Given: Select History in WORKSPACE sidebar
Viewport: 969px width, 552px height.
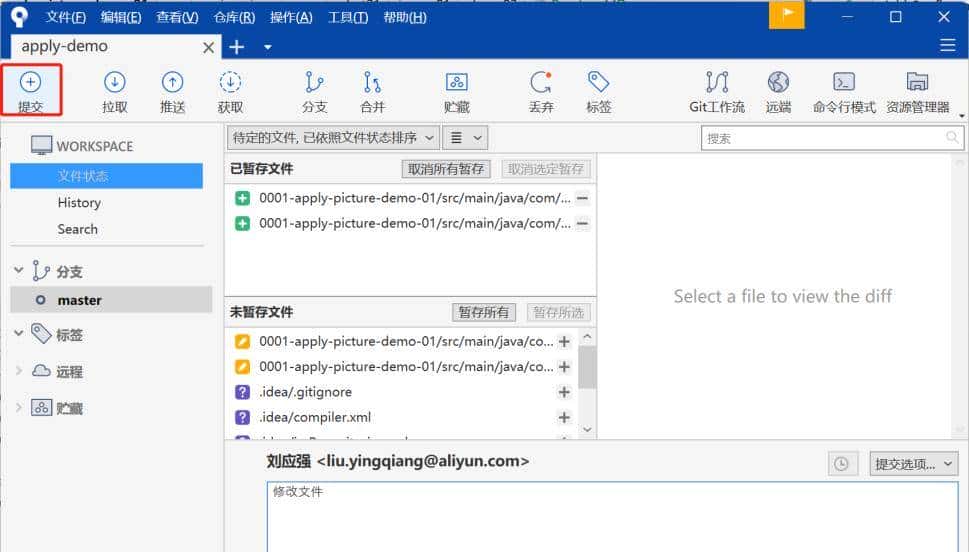Looking at the screenshot, I should pyautogui.click(x=79, y=203).
